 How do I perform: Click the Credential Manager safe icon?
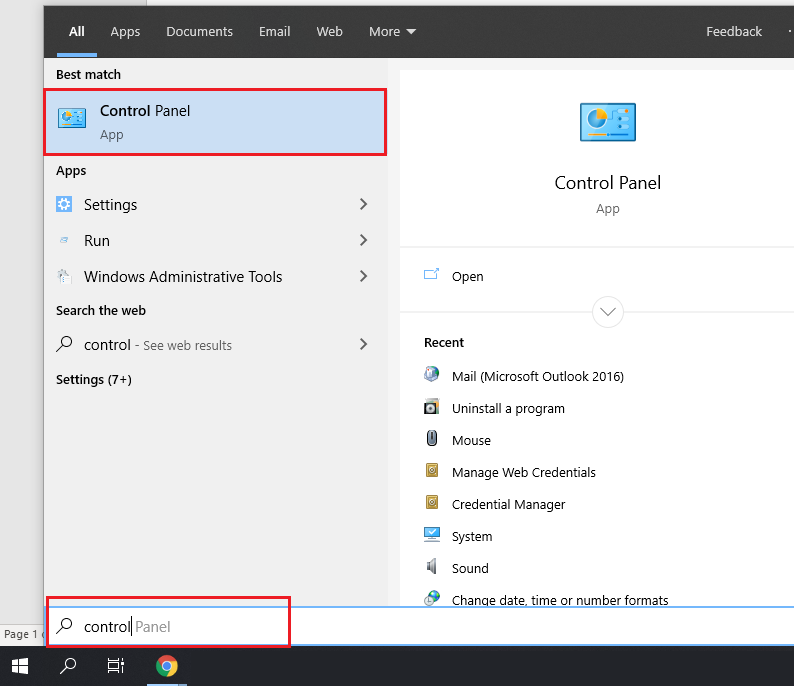pyautogui.click(x=431, y=502)
